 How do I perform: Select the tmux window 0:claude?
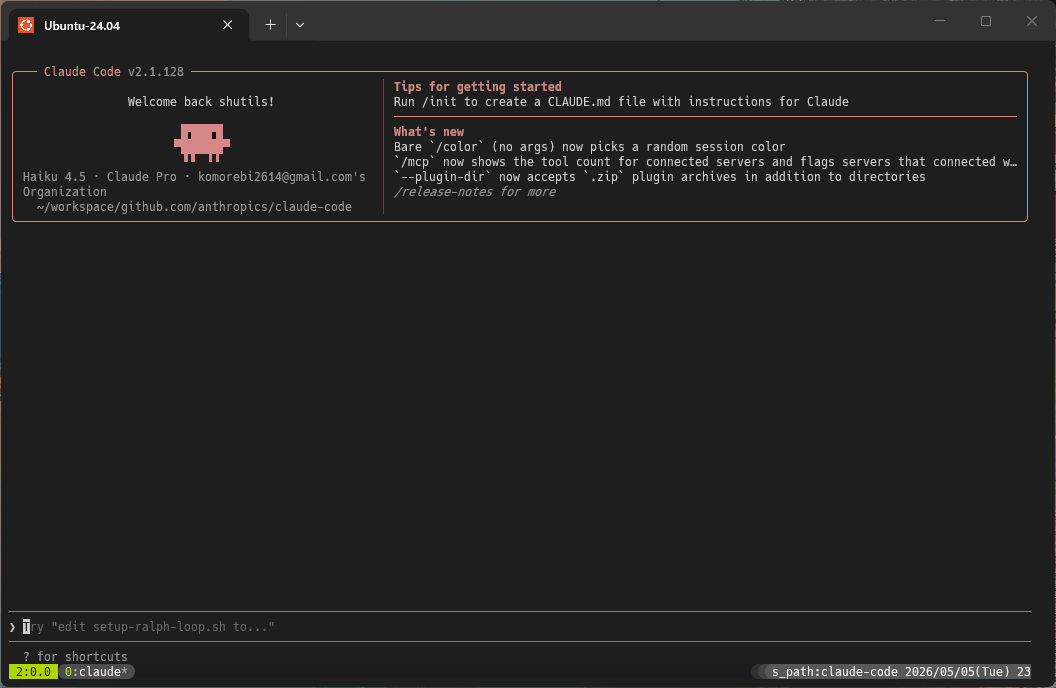[96, 672]
